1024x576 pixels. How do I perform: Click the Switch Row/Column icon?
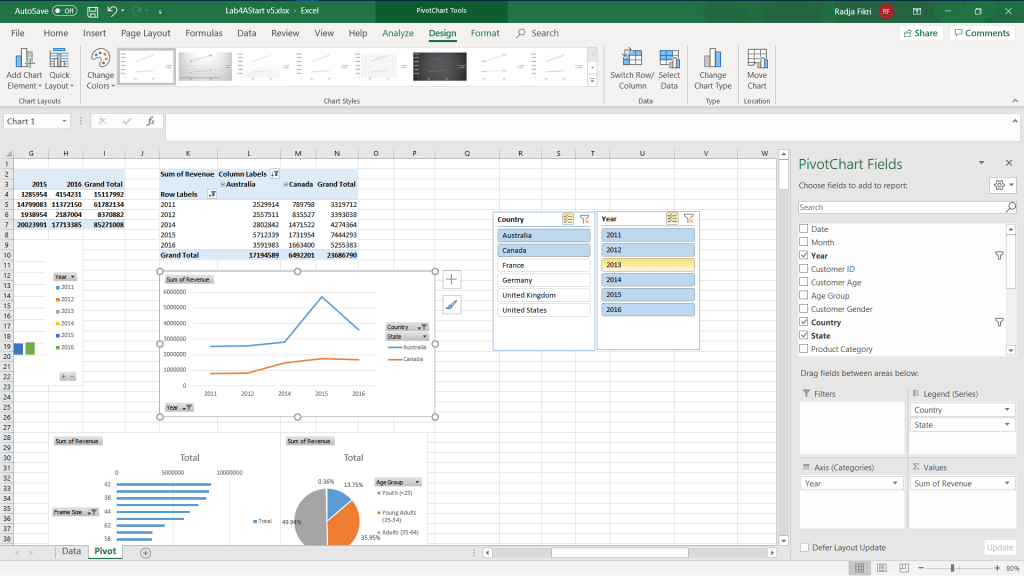pyautogui.click(x=632, y=59)
